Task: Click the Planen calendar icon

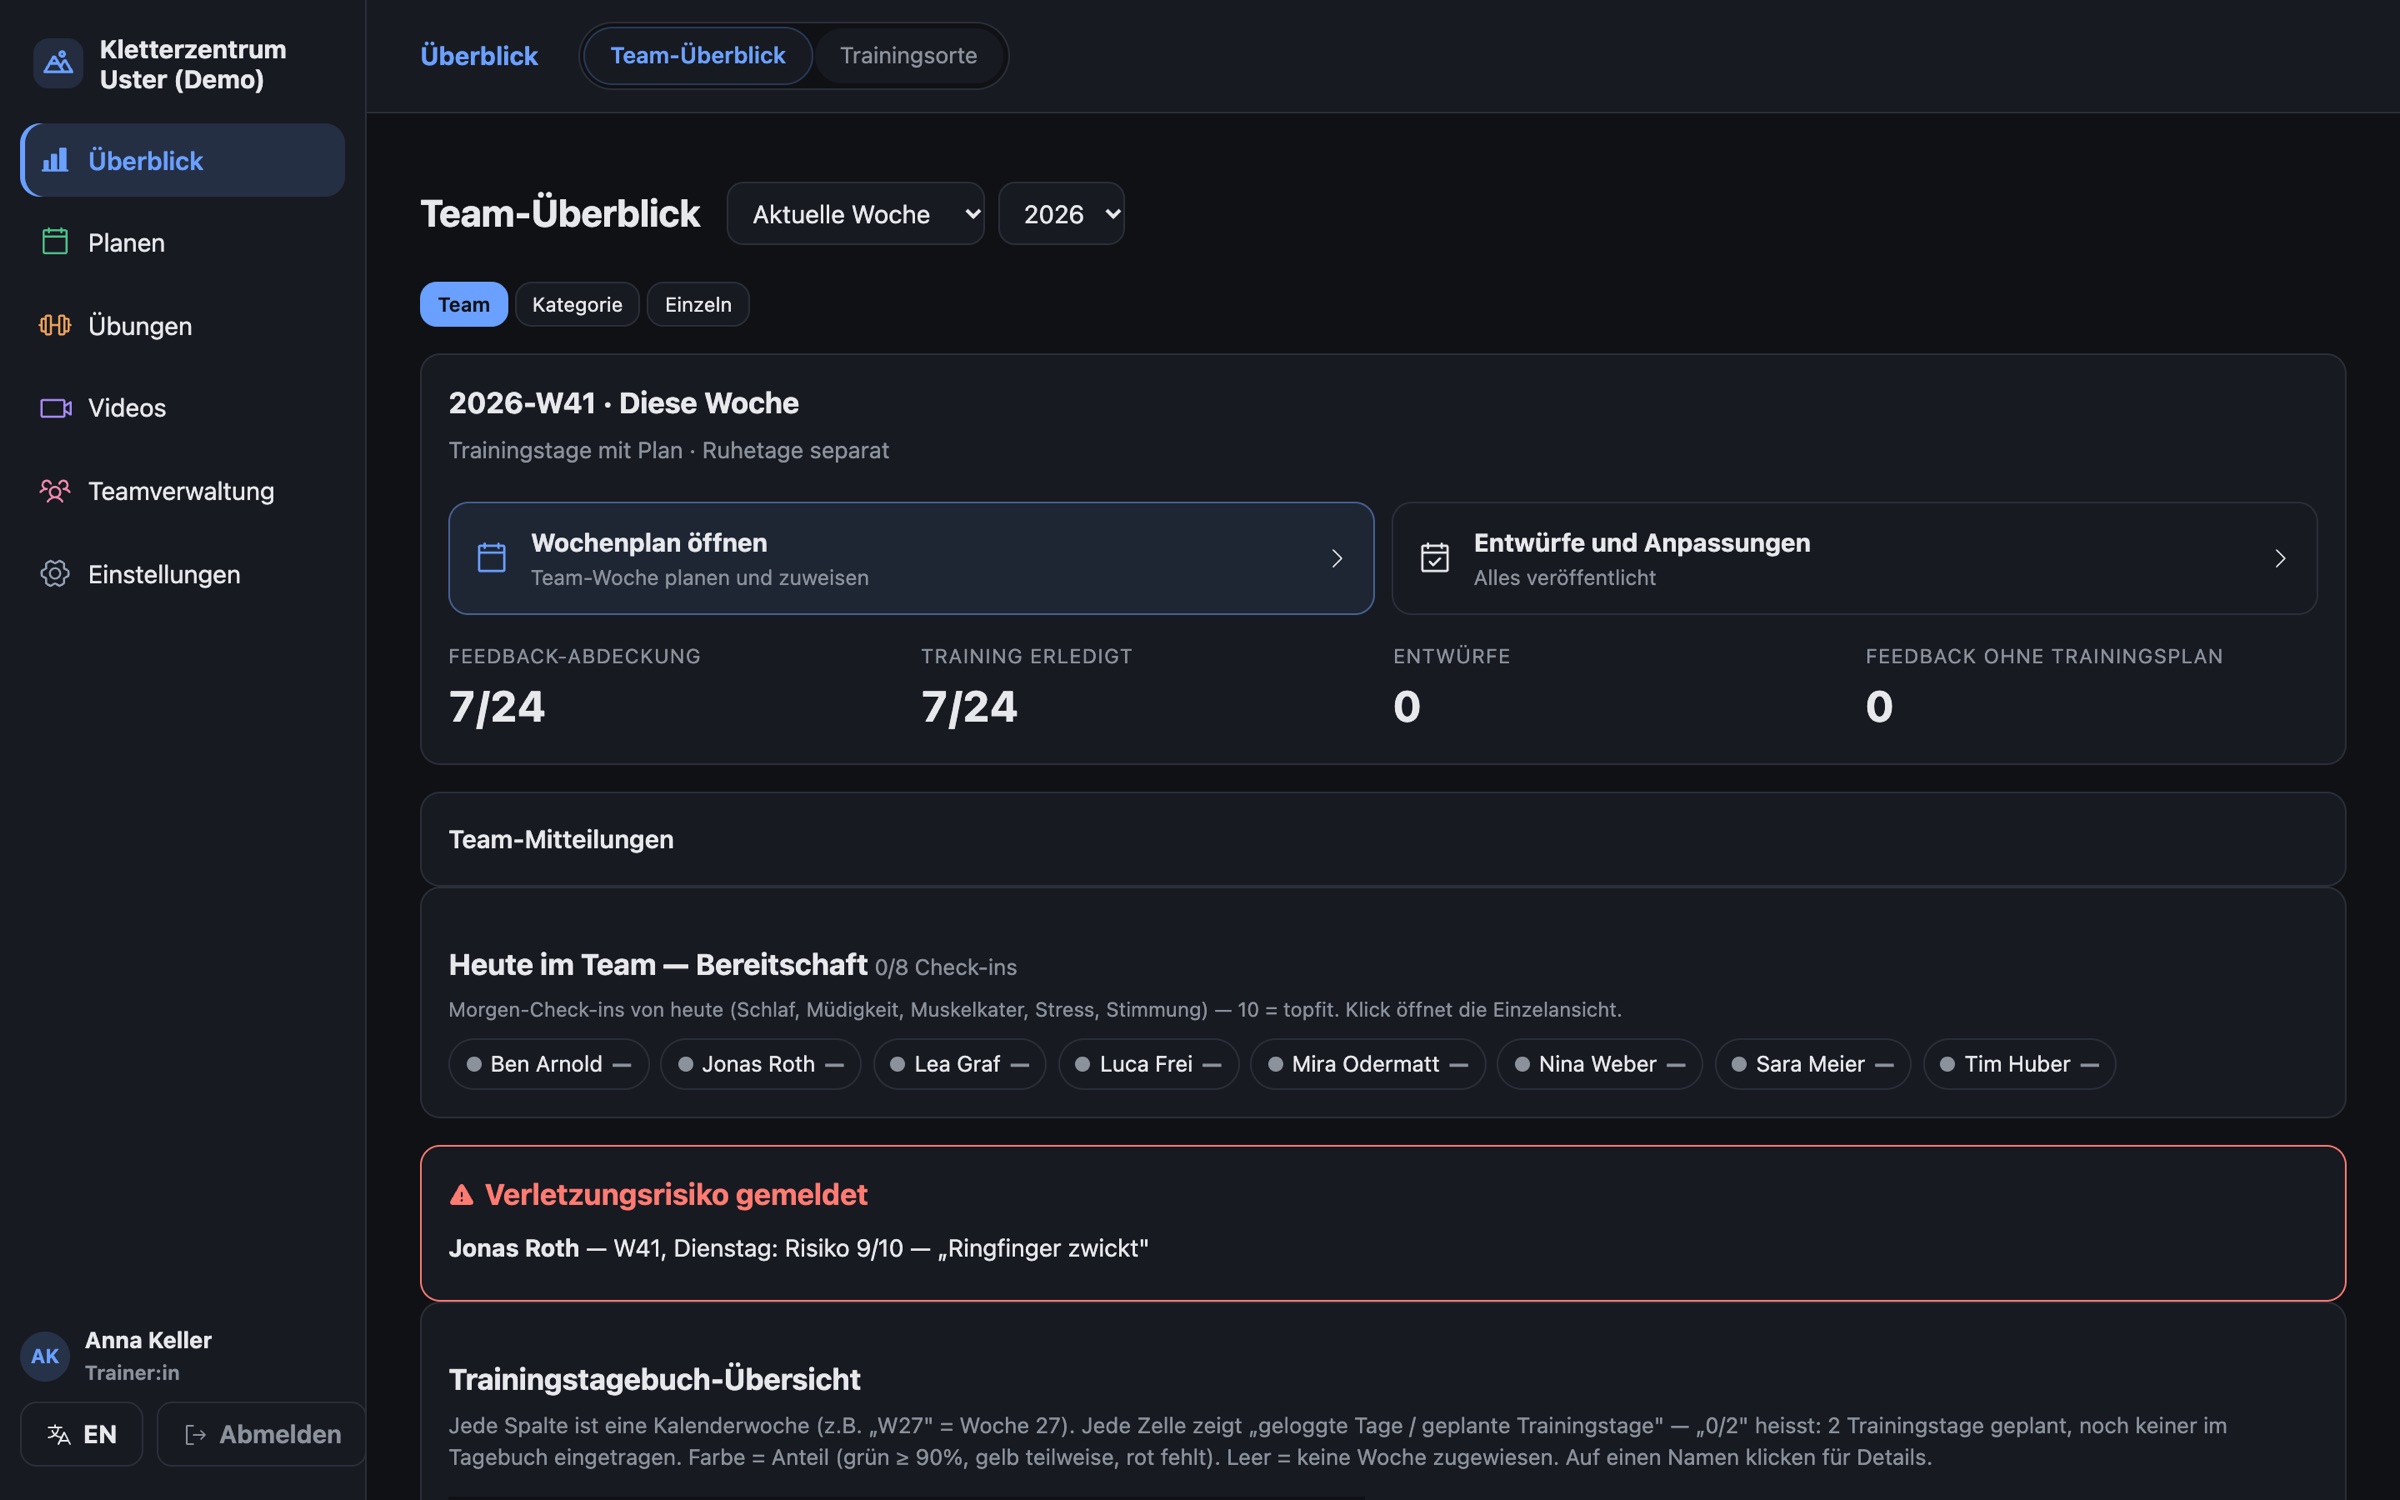Action: click(55, 242)
